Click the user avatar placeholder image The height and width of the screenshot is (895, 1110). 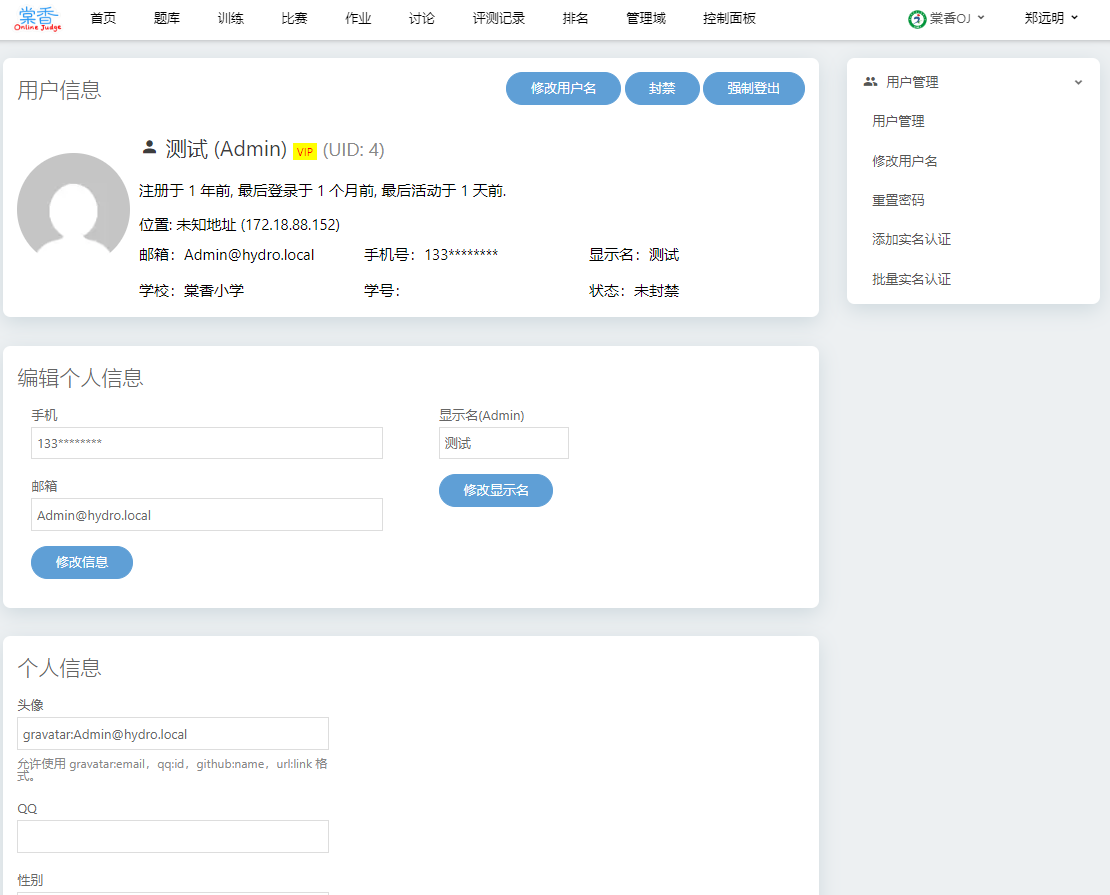tap(73, 209)
